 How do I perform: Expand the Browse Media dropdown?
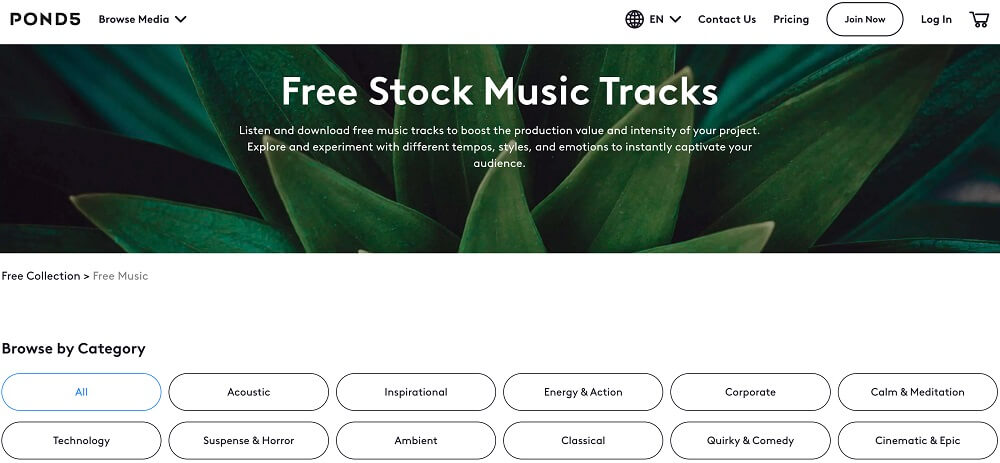(142, 19)
